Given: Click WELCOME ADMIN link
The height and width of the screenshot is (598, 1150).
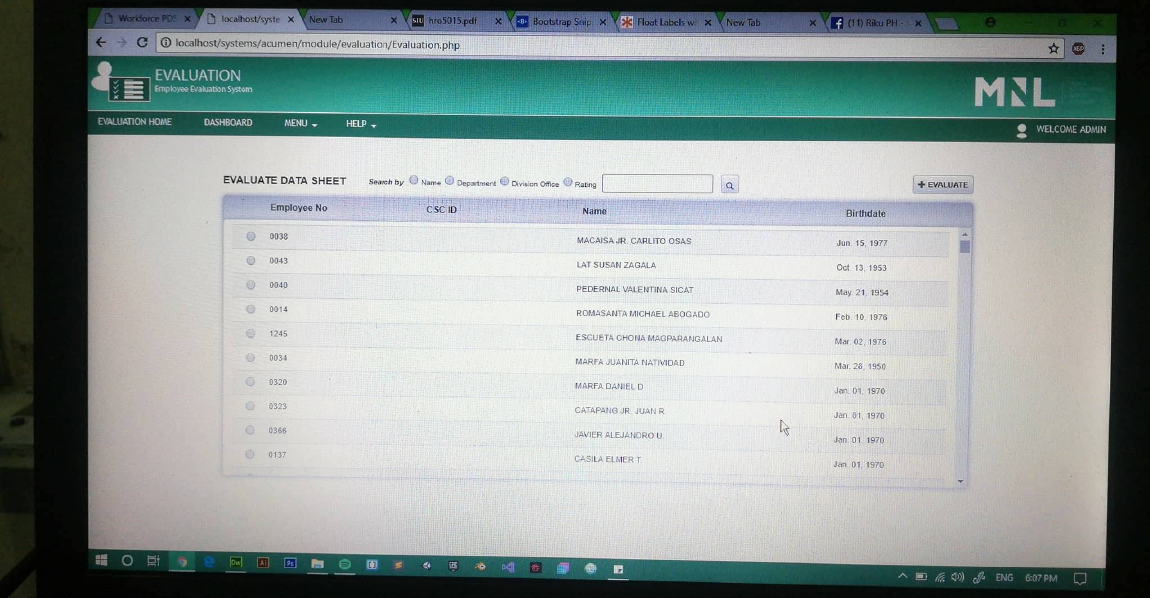Looking at the screenshot, I should (1071, 130).
